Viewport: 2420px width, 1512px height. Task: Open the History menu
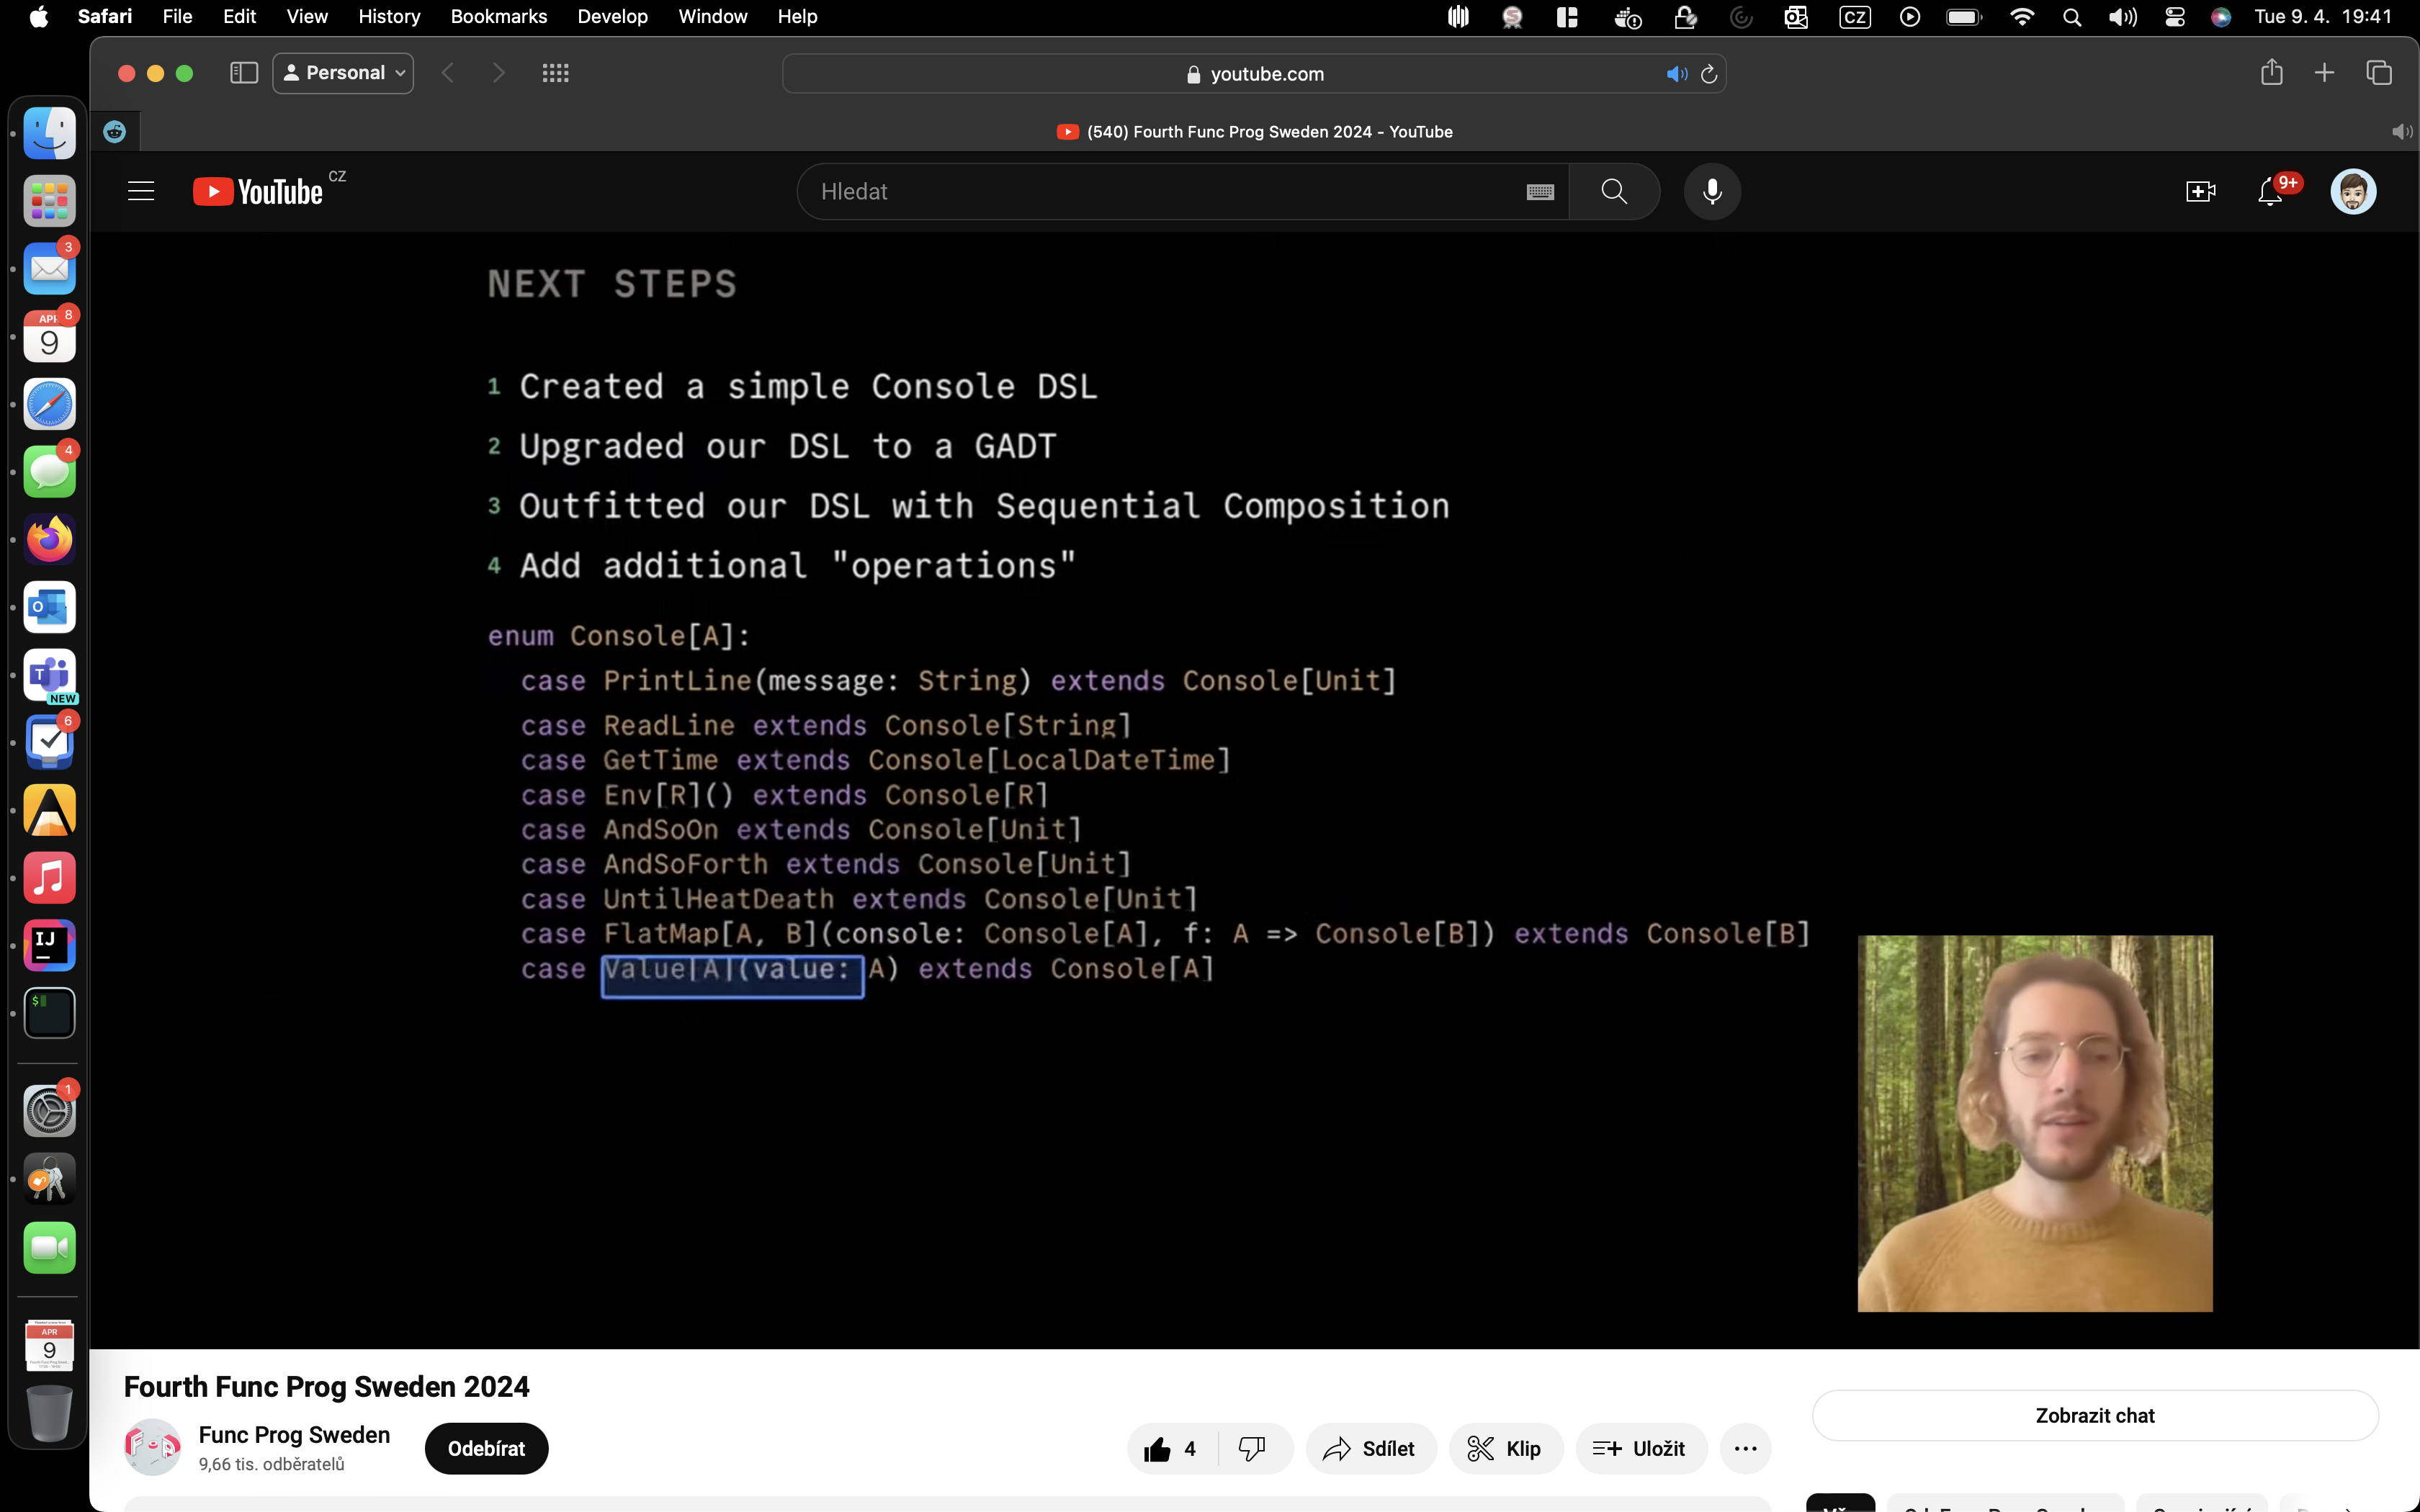388,16
